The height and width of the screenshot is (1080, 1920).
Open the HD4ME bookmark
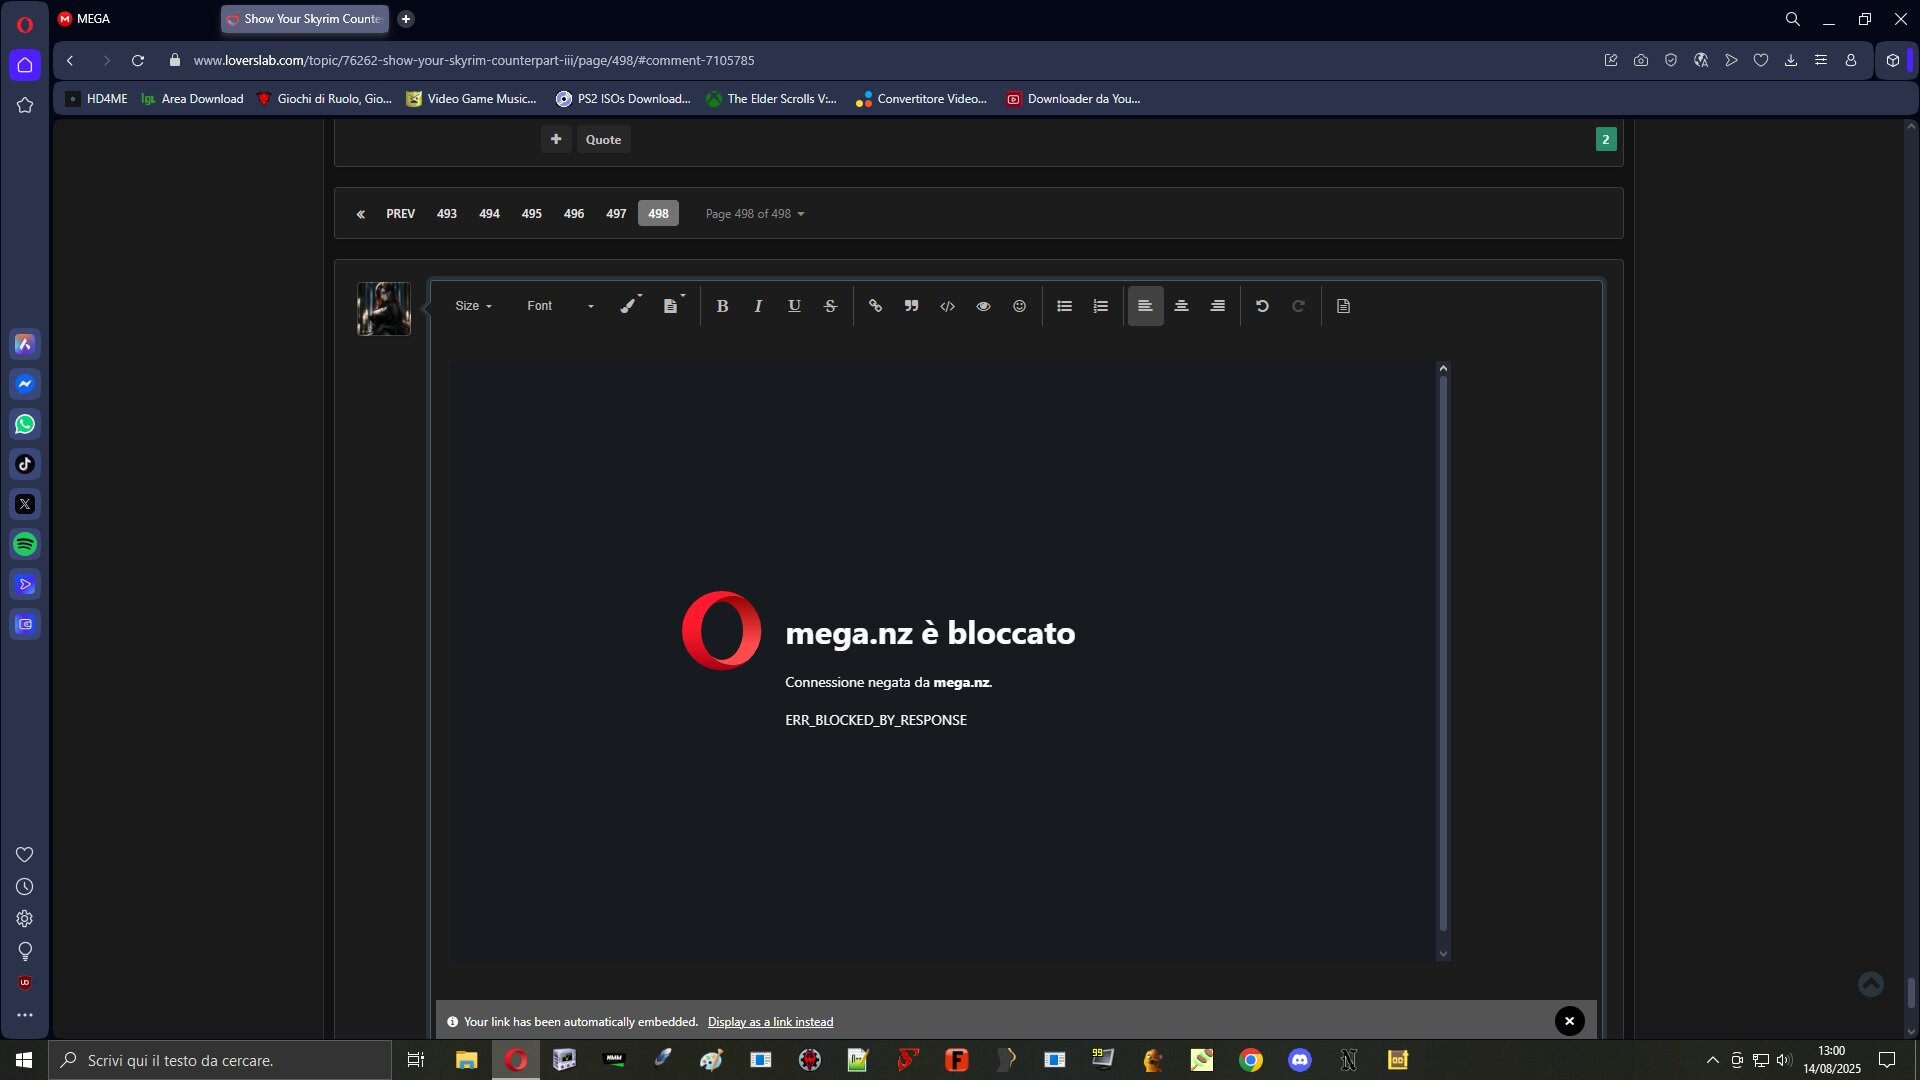point(96,99)
